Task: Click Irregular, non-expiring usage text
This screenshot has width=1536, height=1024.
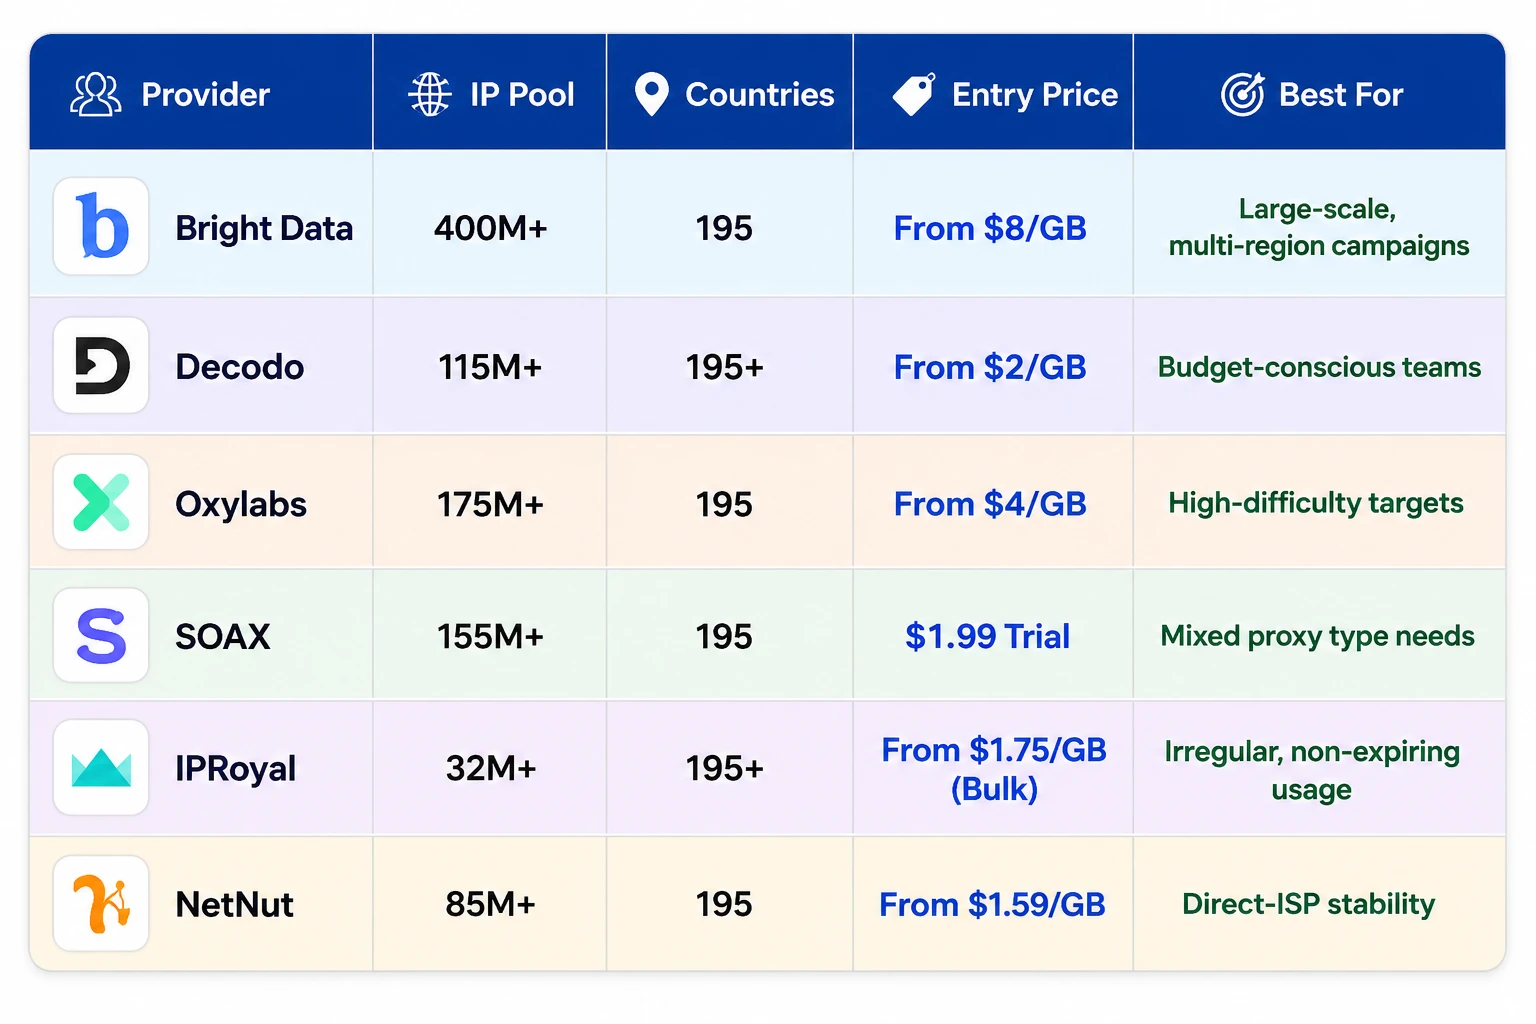Action: click(1312, 770)
